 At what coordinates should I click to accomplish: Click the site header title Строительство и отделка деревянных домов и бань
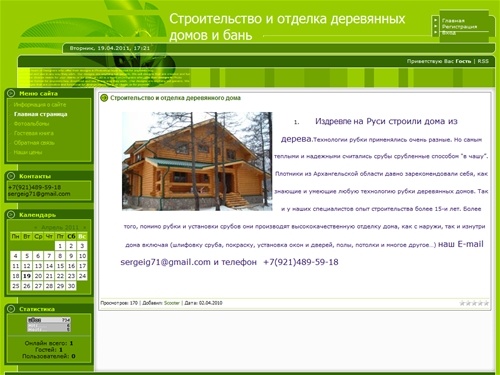[287, 27]
